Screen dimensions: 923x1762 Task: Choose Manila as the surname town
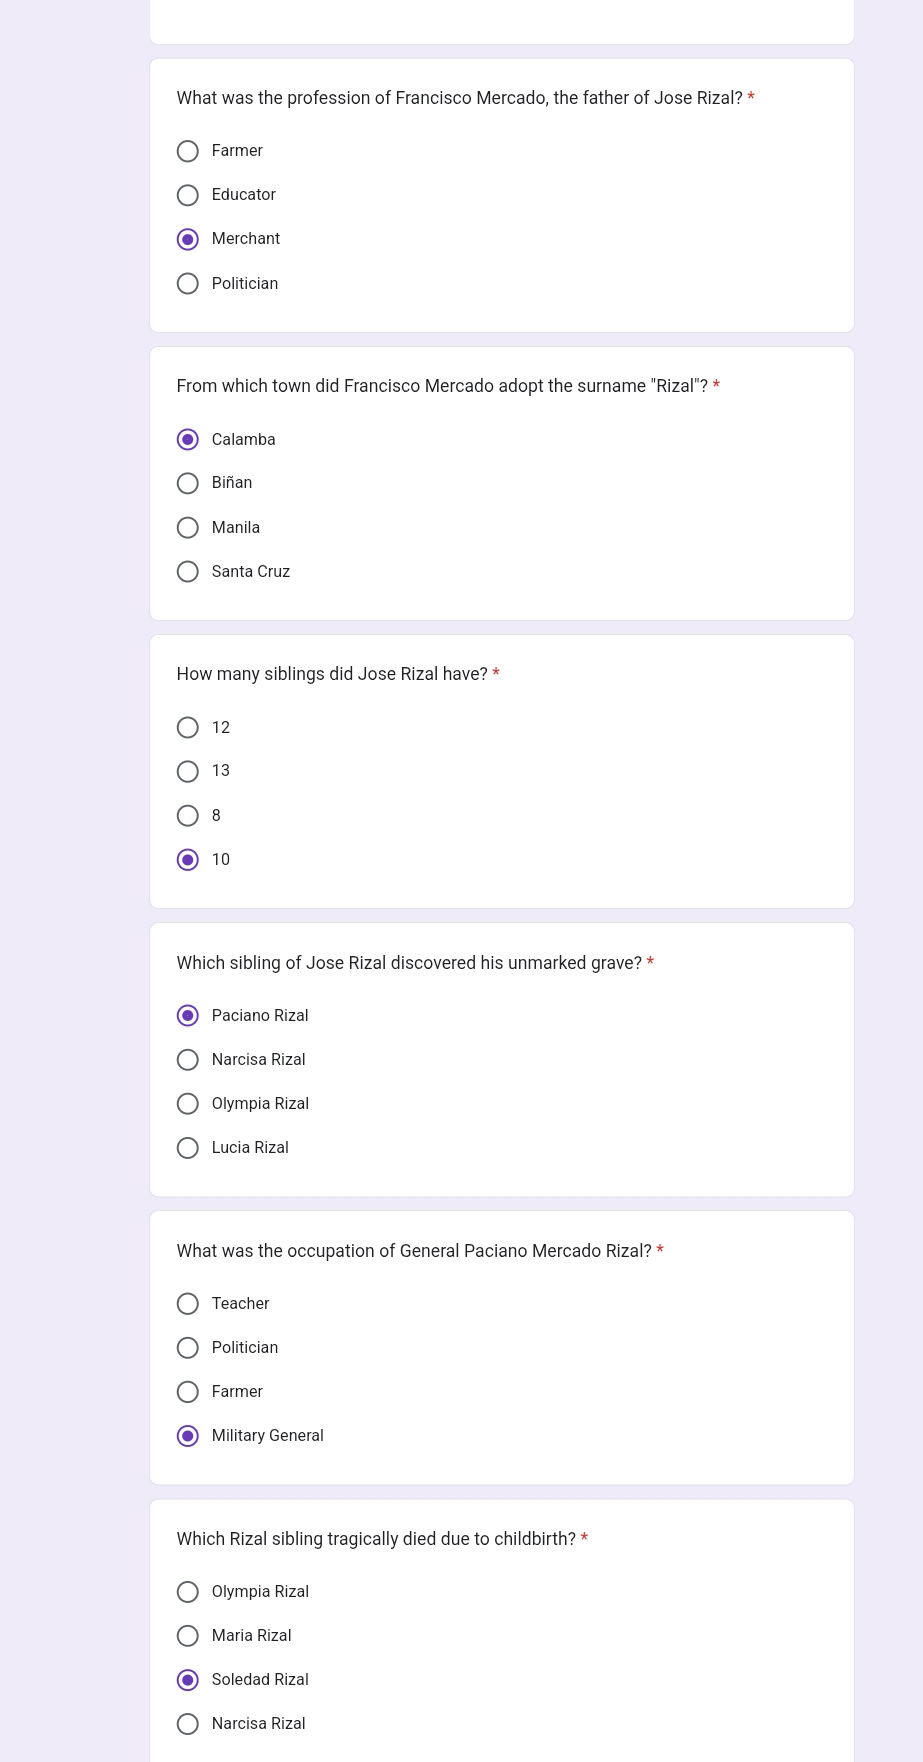(x=188, y=528)
